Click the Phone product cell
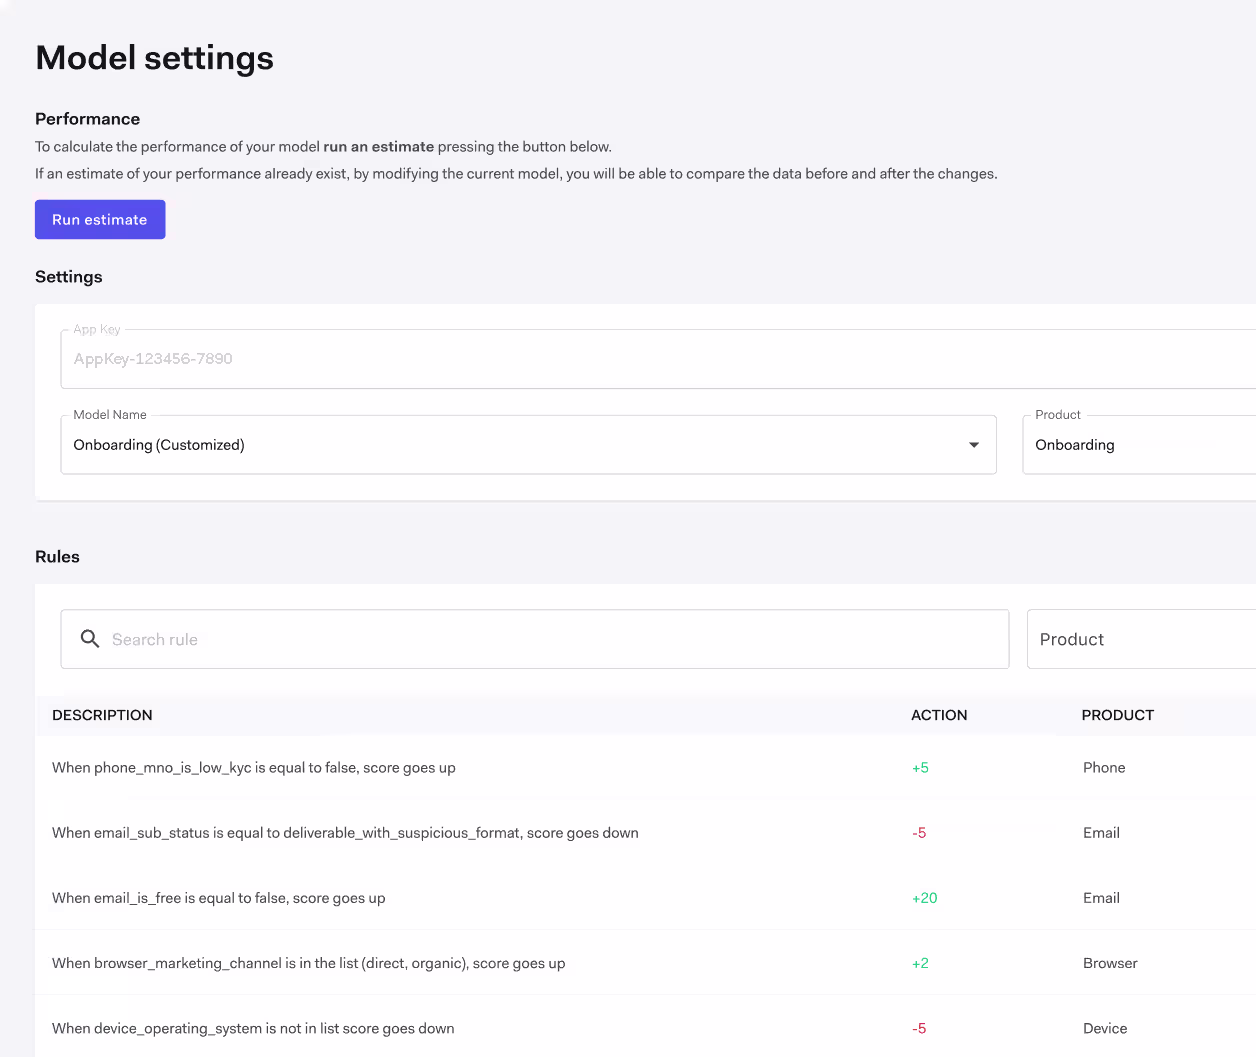This screenshot has width=1256, height=1057. (x=1104, y=768)
